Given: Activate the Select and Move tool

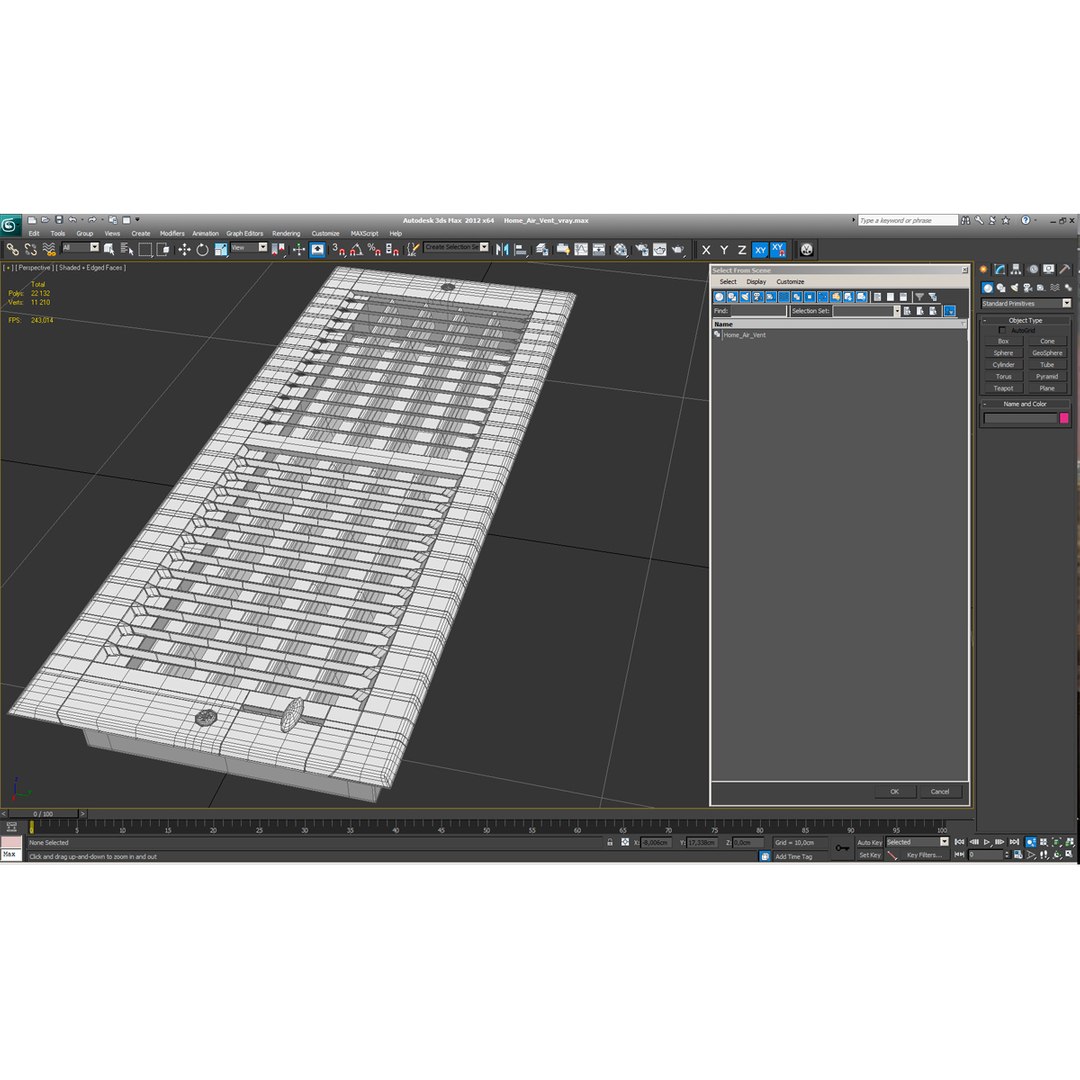Looking at the screenshot, I should tap(184, 249).
